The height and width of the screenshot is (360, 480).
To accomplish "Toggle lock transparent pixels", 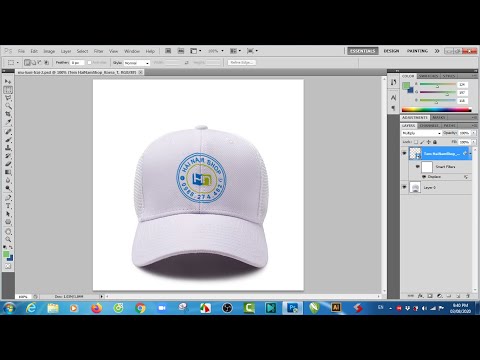I will (416, 142).
